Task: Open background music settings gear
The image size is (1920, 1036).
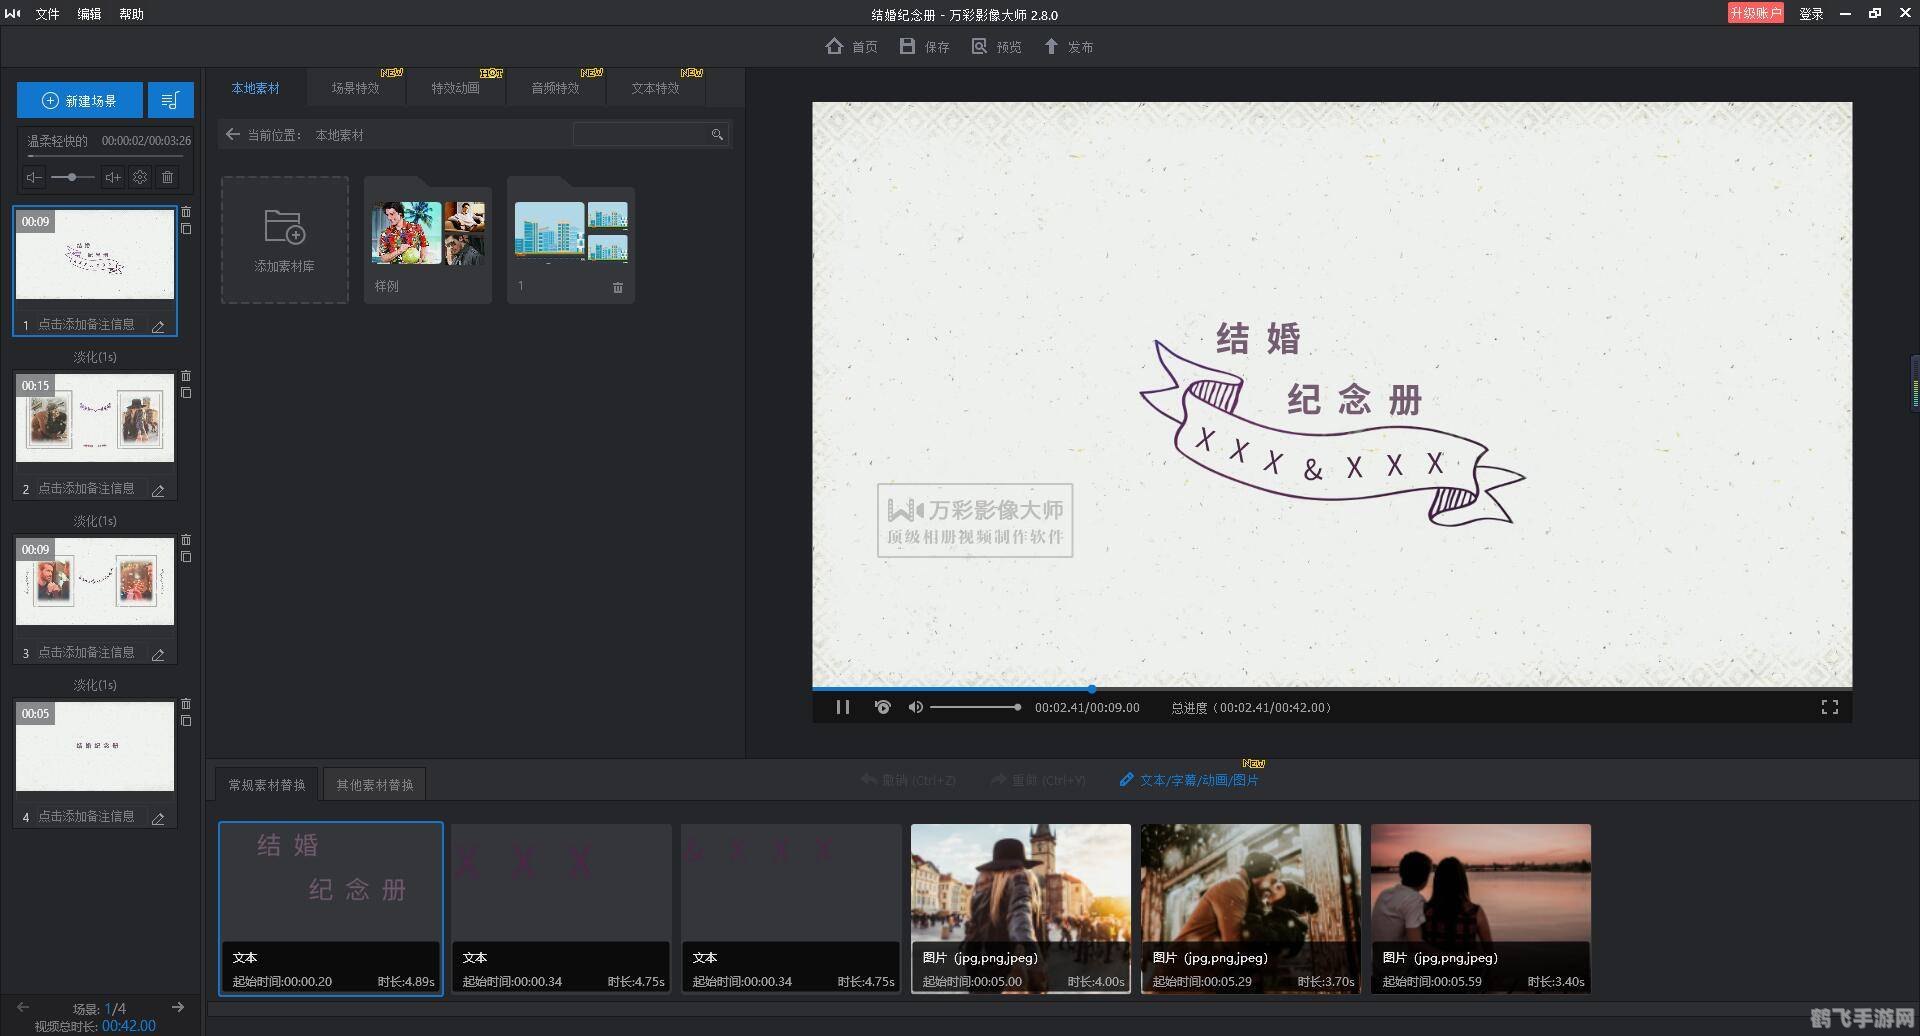Action: tap(140, 177)
